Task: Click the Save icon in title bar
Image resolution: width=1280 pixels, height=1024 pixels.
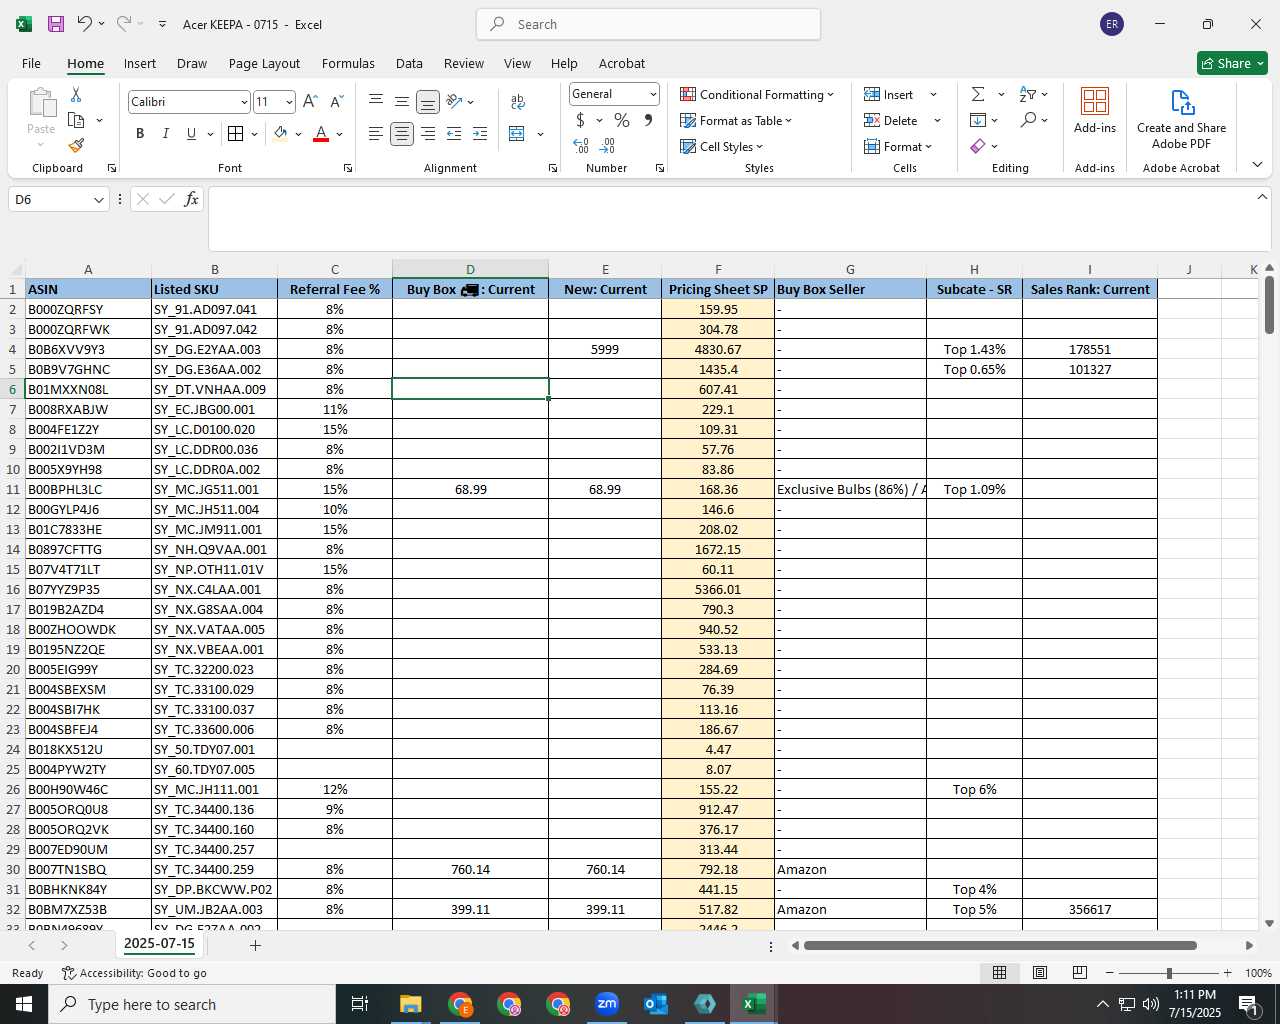Action: pos(56,24)
